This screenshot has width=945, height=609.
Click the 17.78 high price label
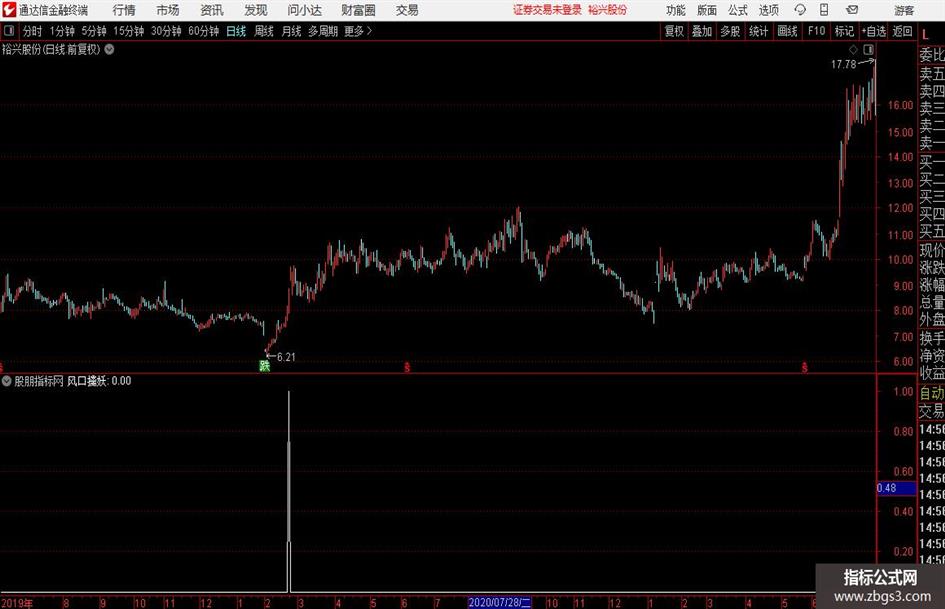pyautogui.click(x=843, y=64)
